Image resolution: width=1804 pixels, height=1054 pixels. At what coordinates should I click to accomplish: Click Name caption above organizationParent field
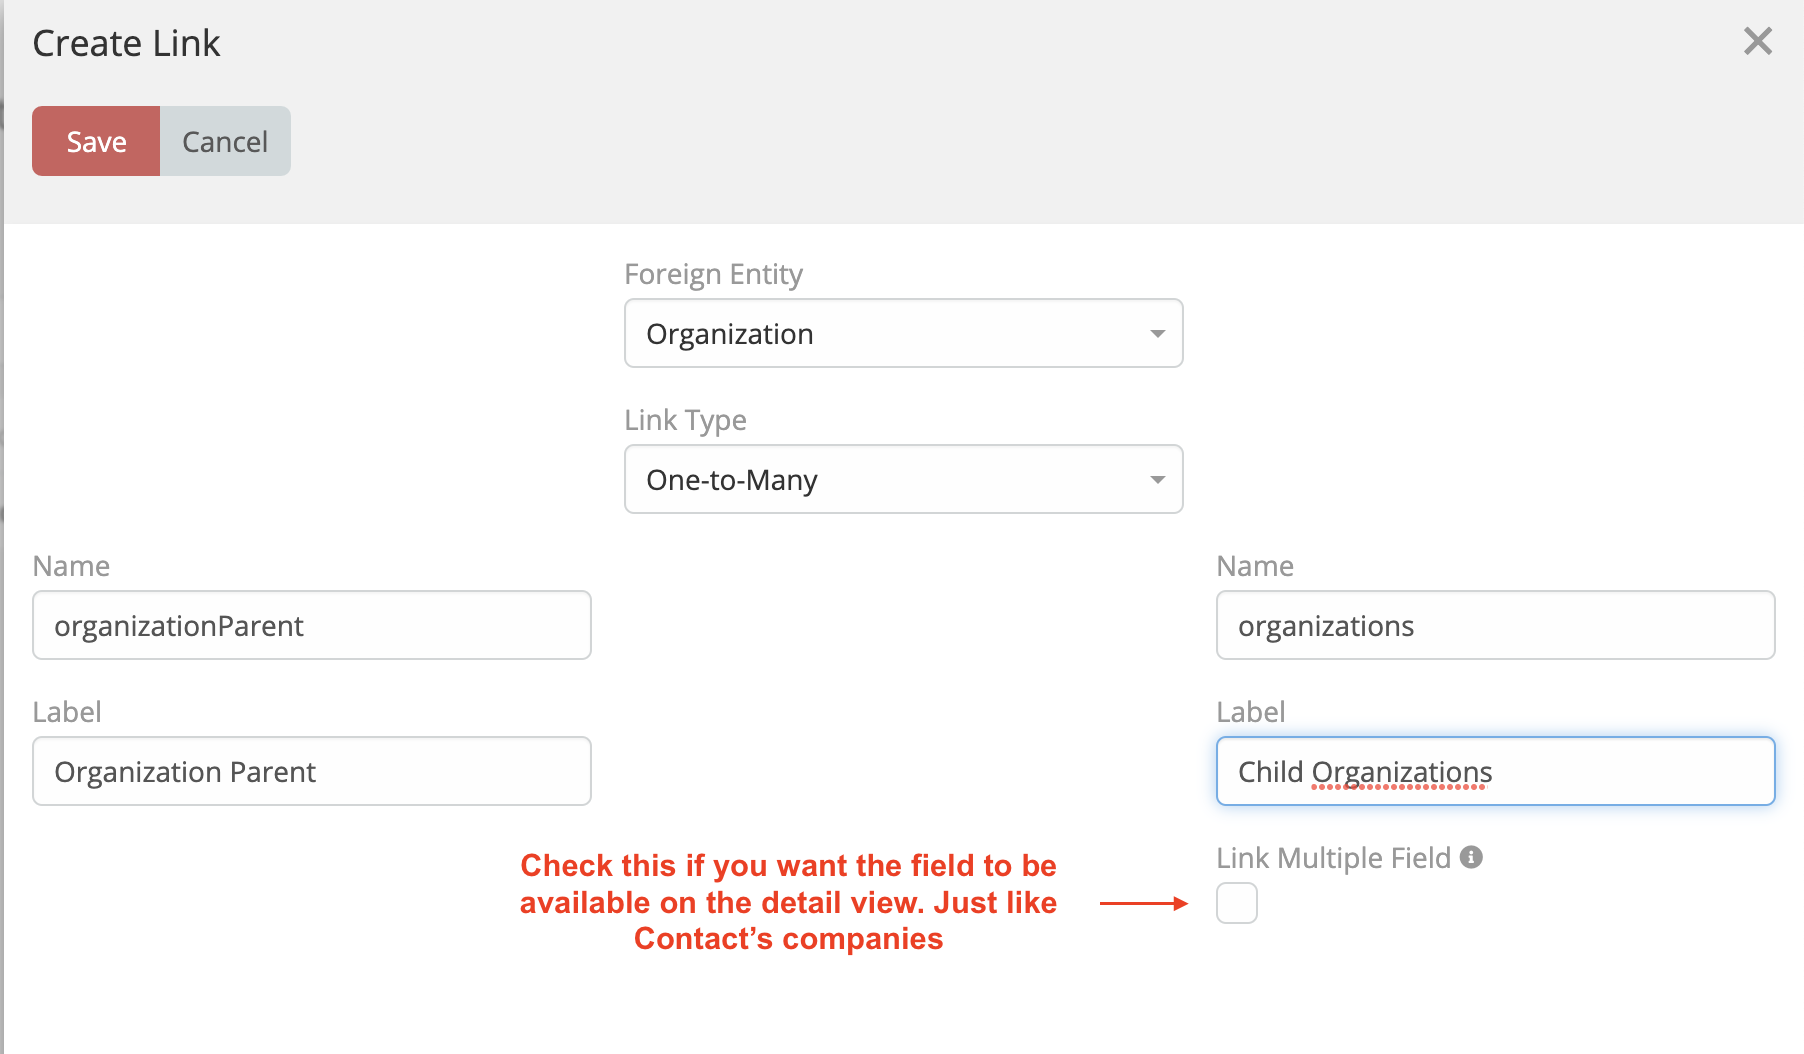[x=71, y=566]
